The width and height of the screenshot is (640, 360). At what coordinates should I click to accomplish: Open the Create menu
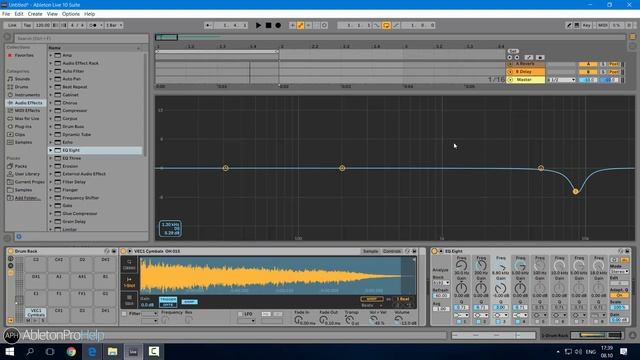coord(35,14)
